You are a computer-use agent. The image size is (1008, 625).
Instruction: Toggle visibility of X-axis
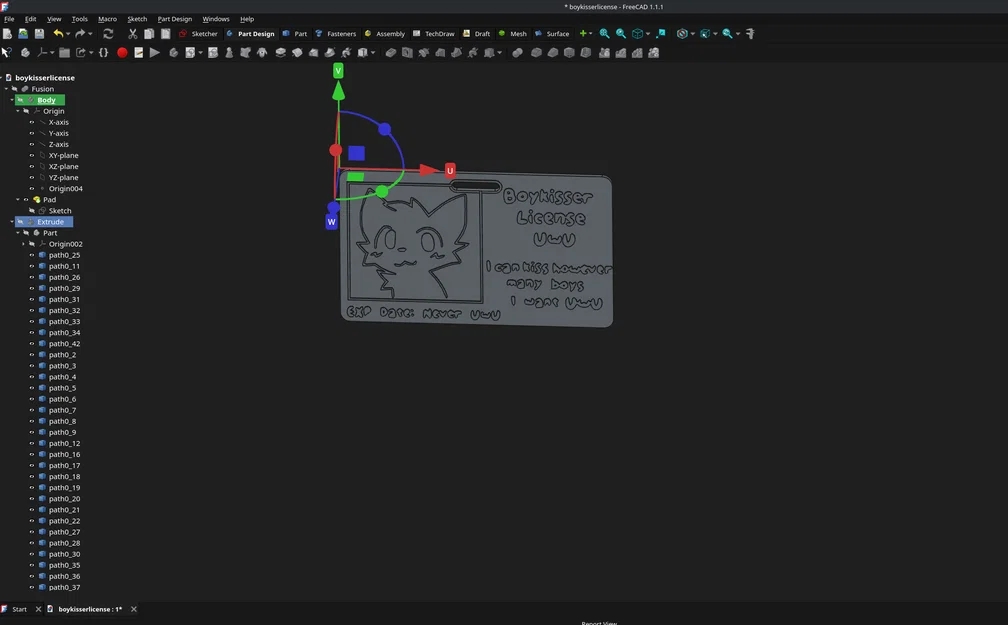tap(32, 122)
